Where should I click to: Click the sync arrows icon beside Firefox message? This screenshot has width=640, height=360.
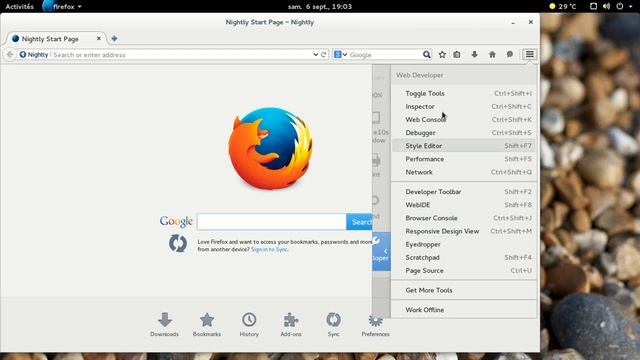coord(178,244)
